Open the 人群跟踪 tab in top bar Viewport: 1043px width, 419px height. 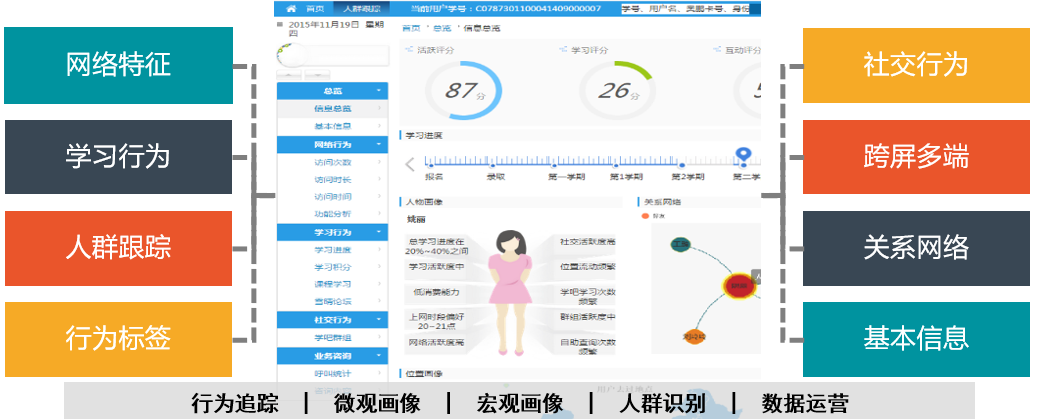361,8
